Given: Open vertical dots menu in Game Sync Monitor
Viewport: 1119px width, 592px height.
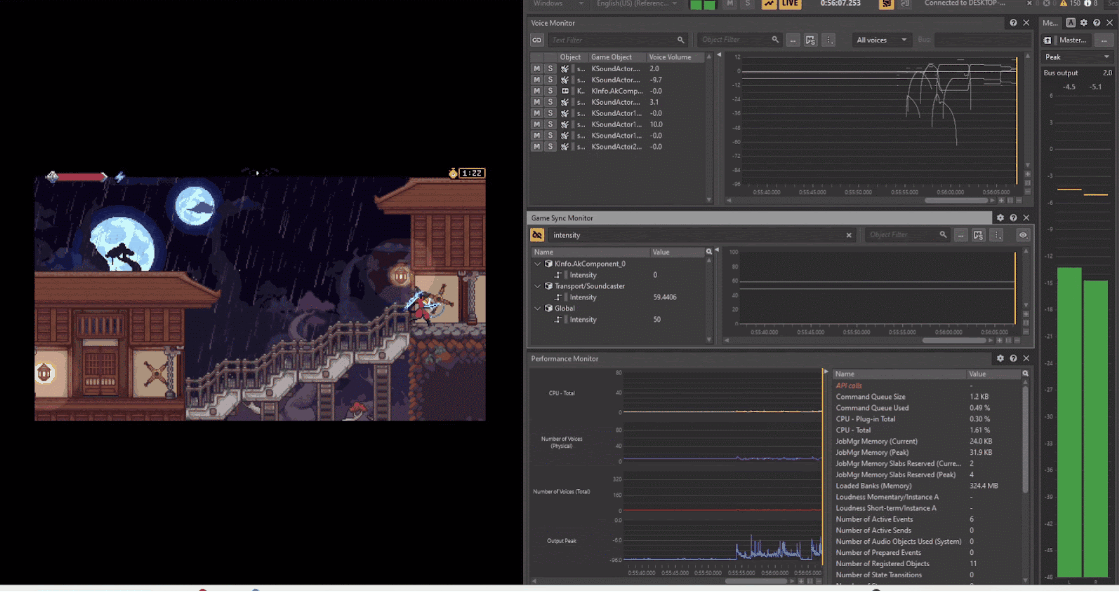Looking at the screenshot, I should tap(997, 235).
